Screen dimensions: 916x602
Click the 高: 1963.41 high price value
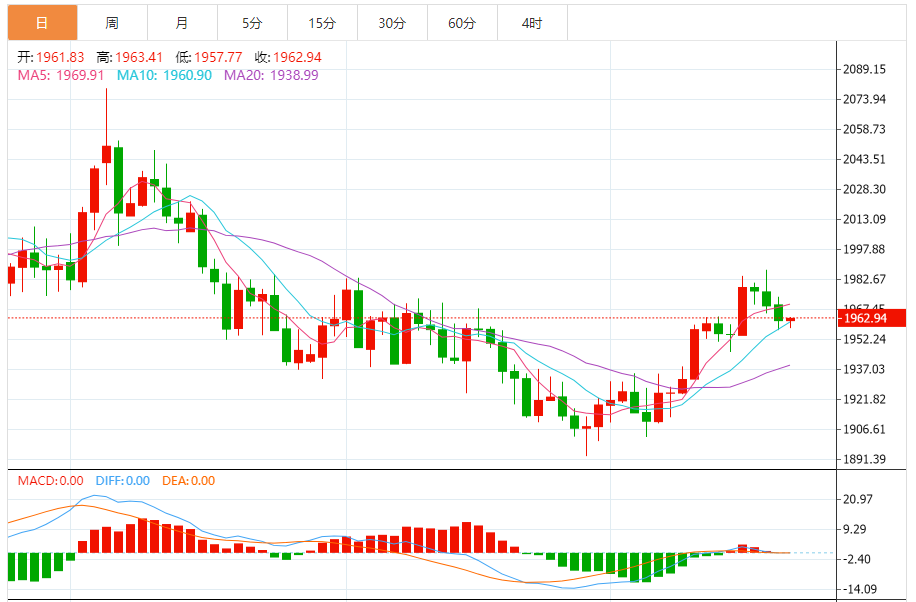pyautogui.click(x=130, y=57)
